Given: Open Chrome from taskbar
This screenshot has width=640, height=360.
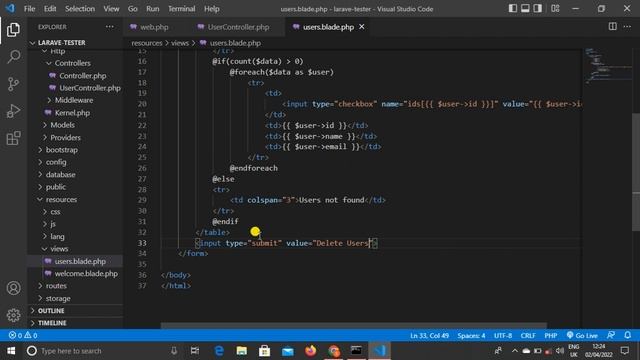Looking at the screenshot, I should pos(334,351).
